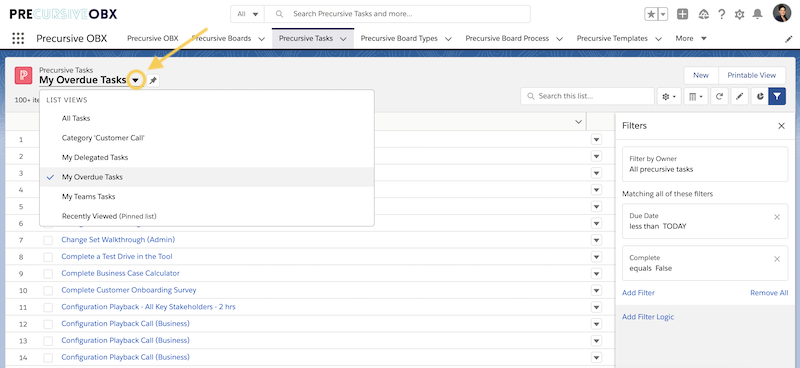
Task: Open the Setup gear icon
Action: click(x=739, y=14)
